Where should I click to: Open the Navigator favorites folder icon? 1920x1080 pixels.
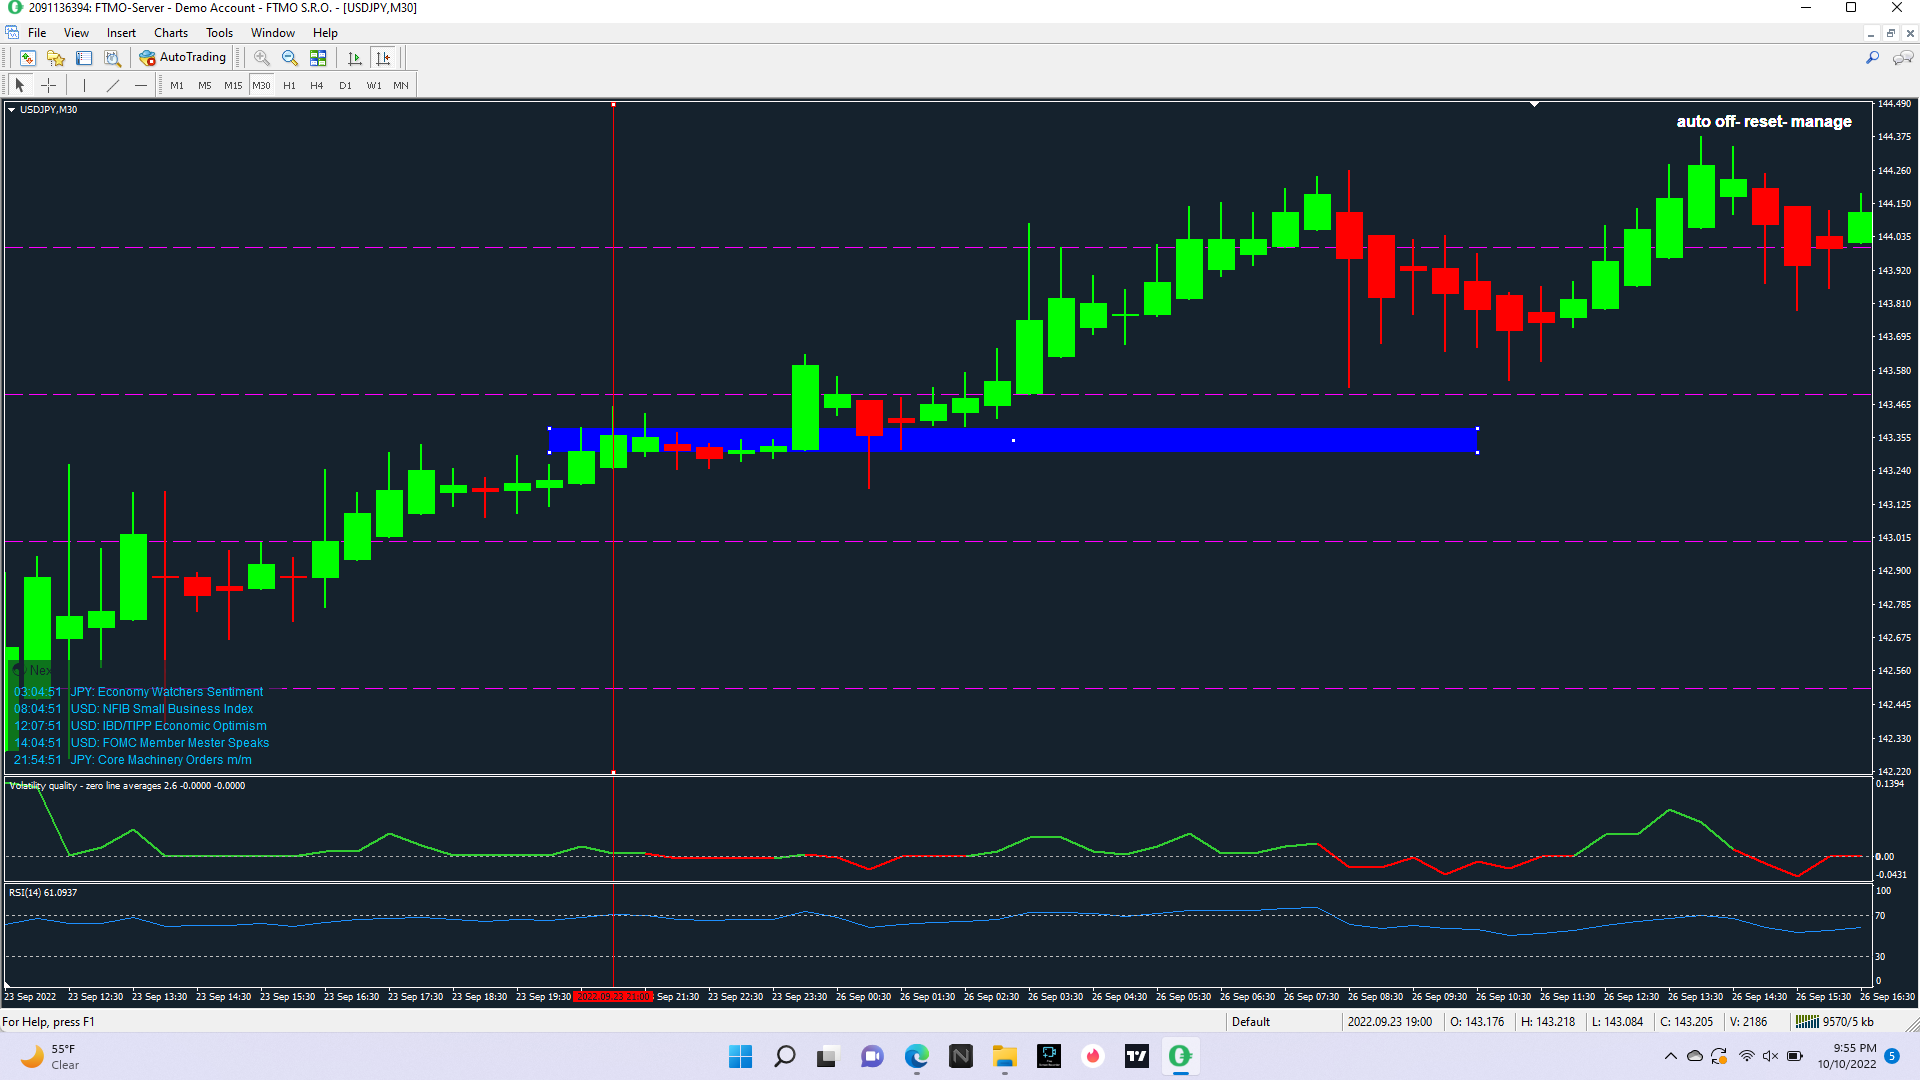[56, 58]
